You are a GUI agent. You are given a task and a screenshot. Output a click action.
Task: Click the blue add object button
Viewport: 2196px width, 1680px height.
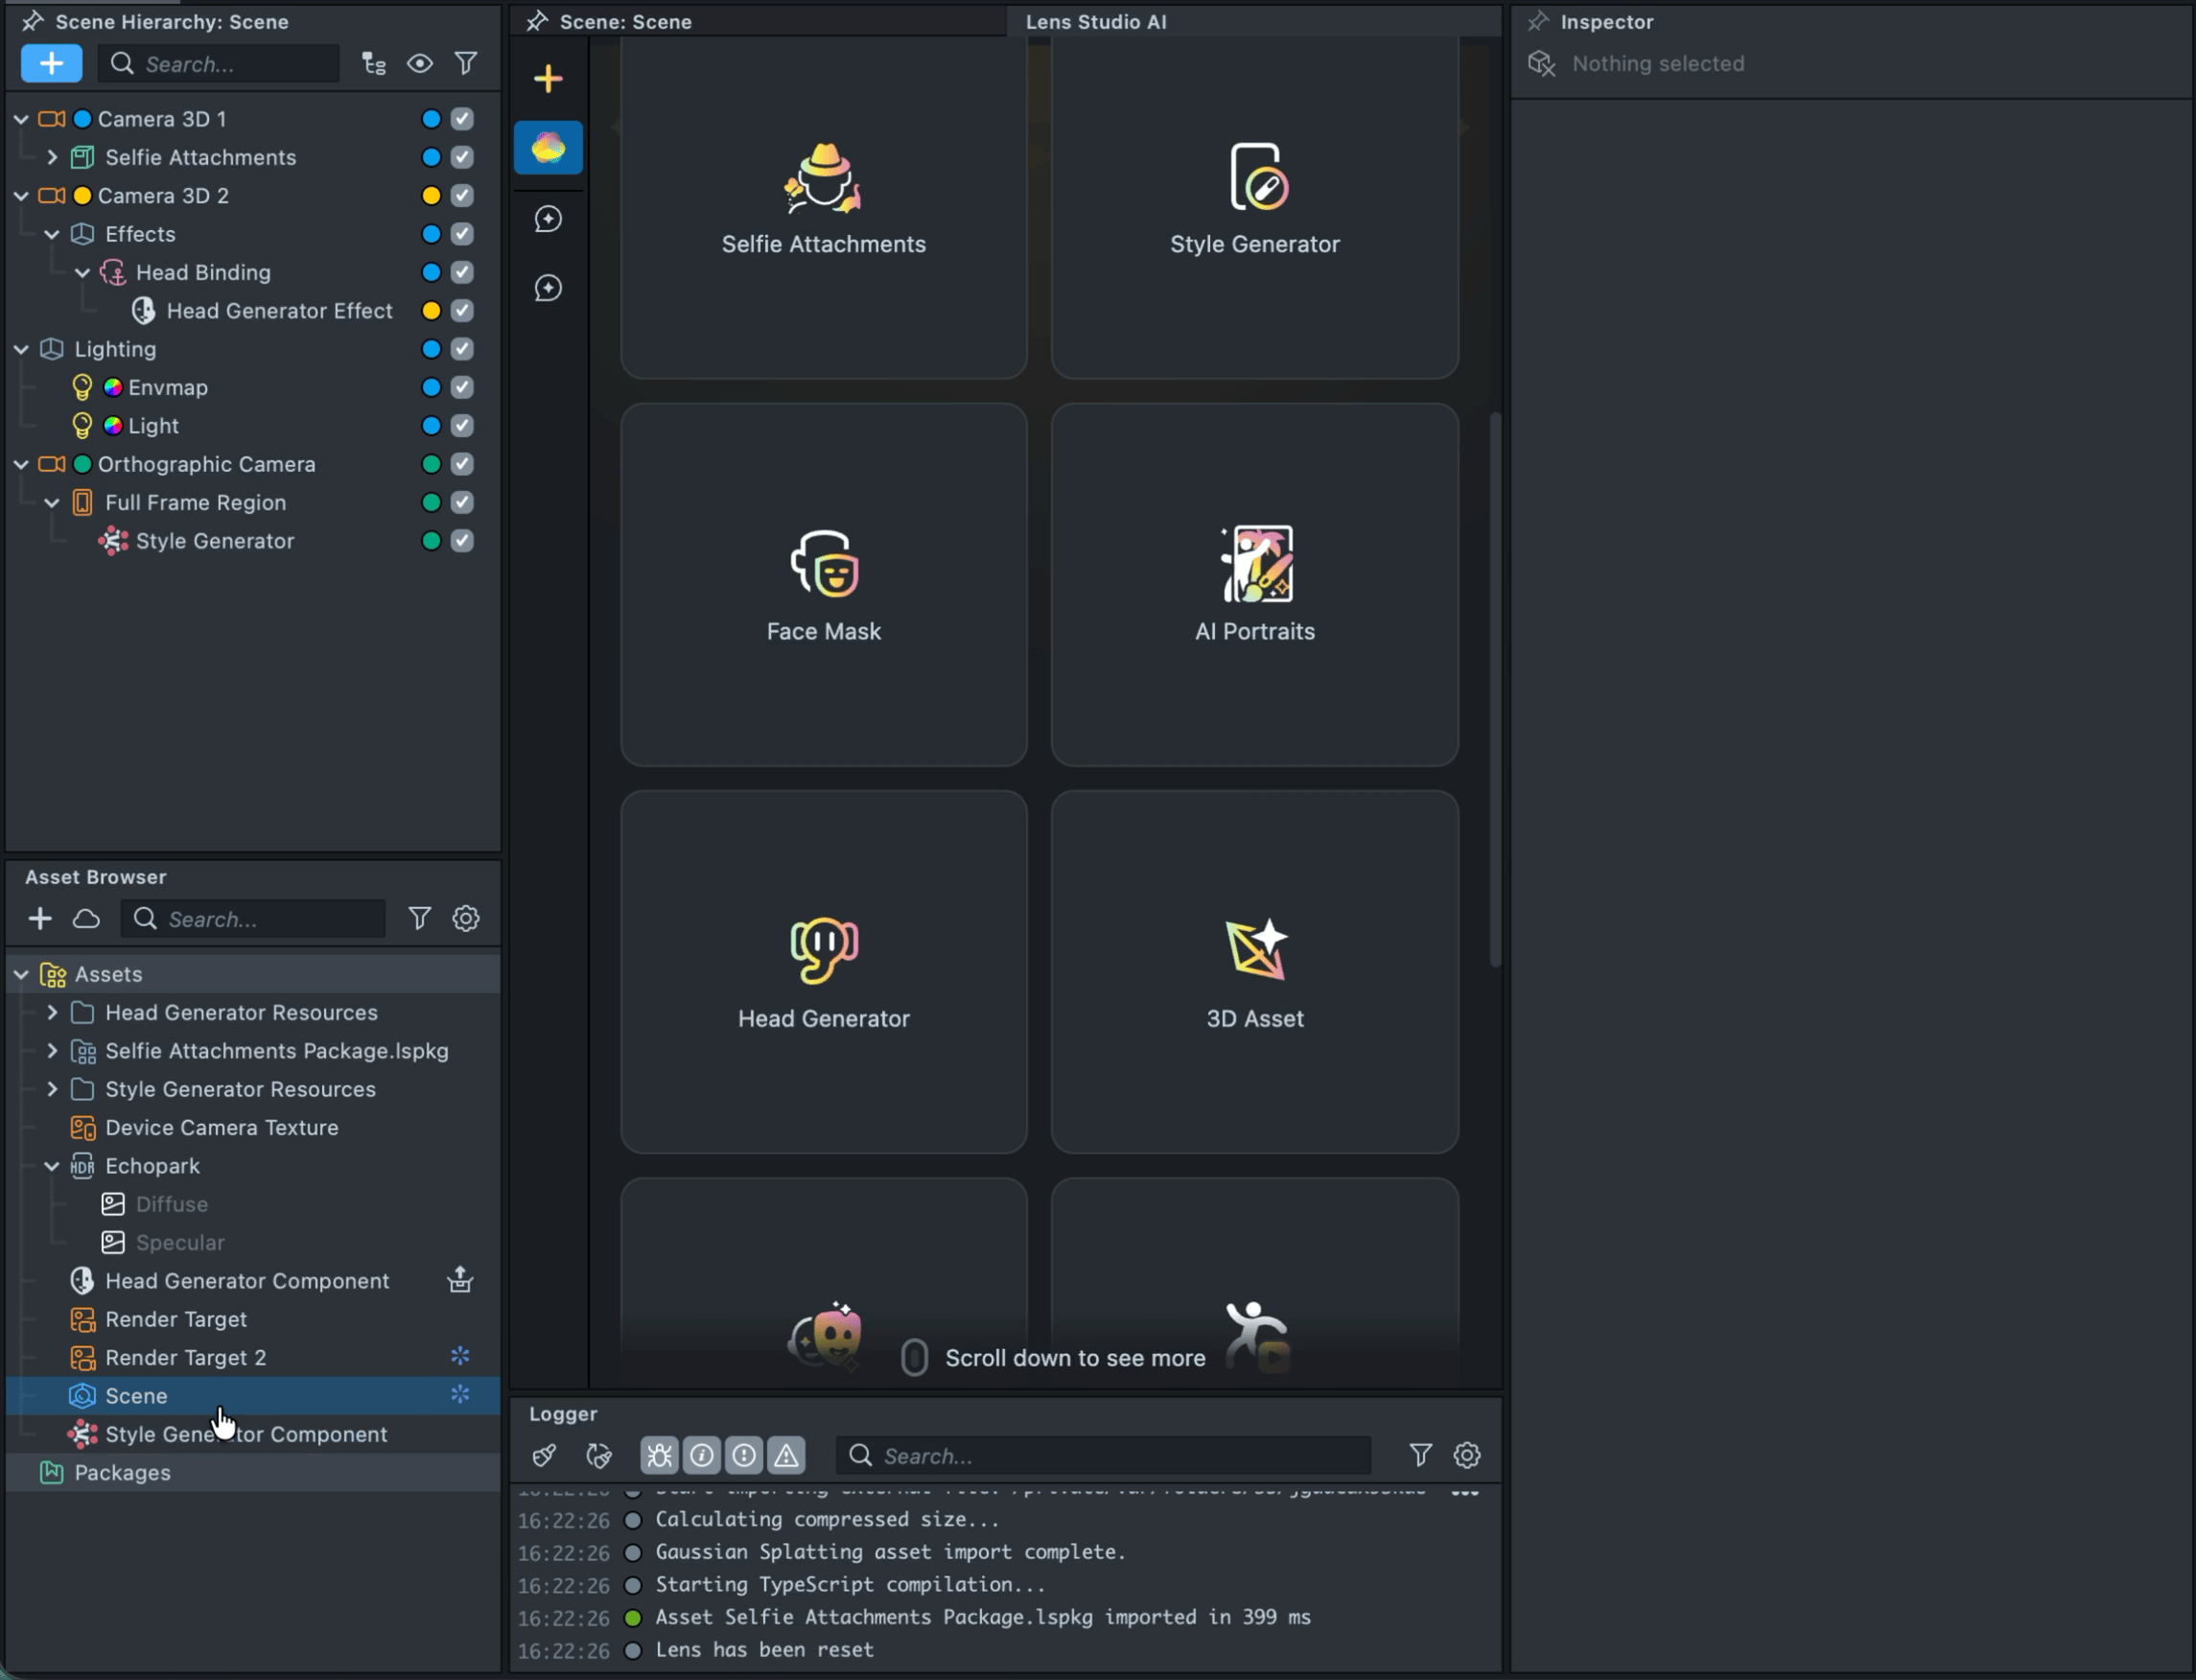point(51,64)
